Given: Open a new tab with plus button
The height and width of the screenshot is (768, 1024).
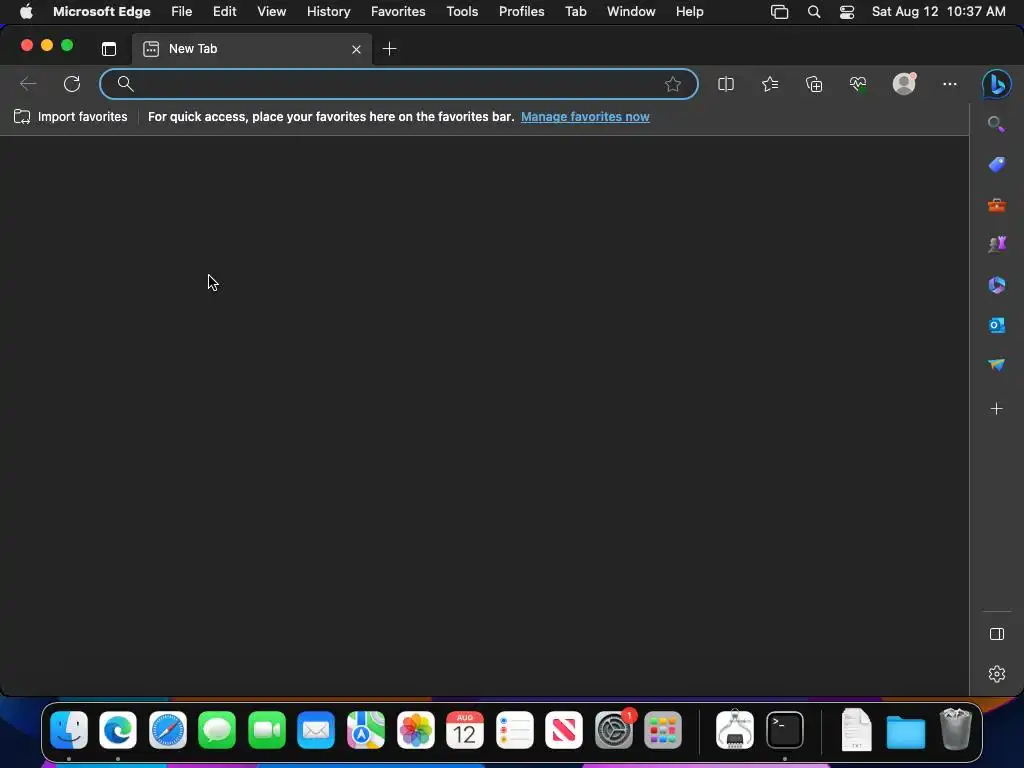Looking at the screenshot, I should 389,49.
